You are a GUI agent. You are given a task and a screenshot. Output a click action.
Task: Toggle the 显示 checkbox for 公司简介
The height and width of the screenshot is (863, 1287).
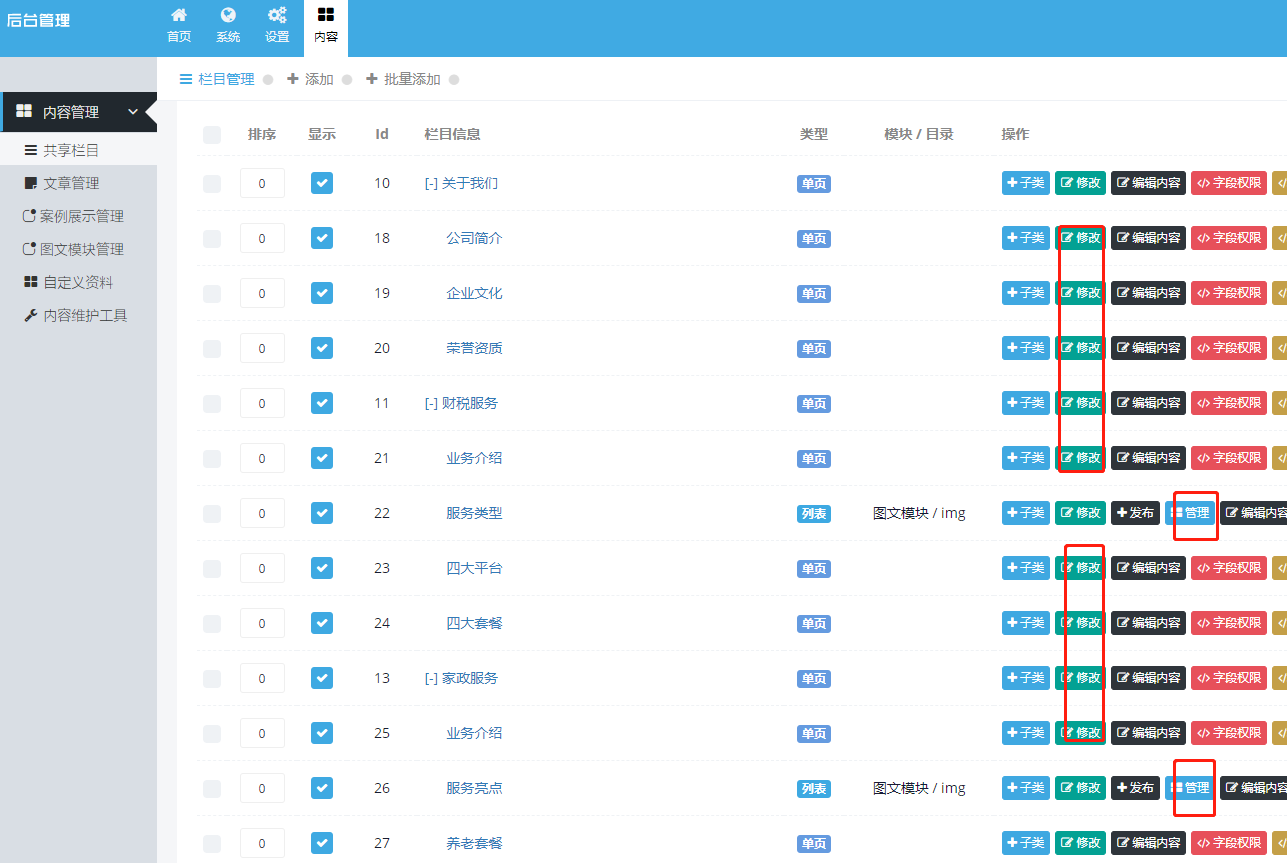[x=321, y=238]
